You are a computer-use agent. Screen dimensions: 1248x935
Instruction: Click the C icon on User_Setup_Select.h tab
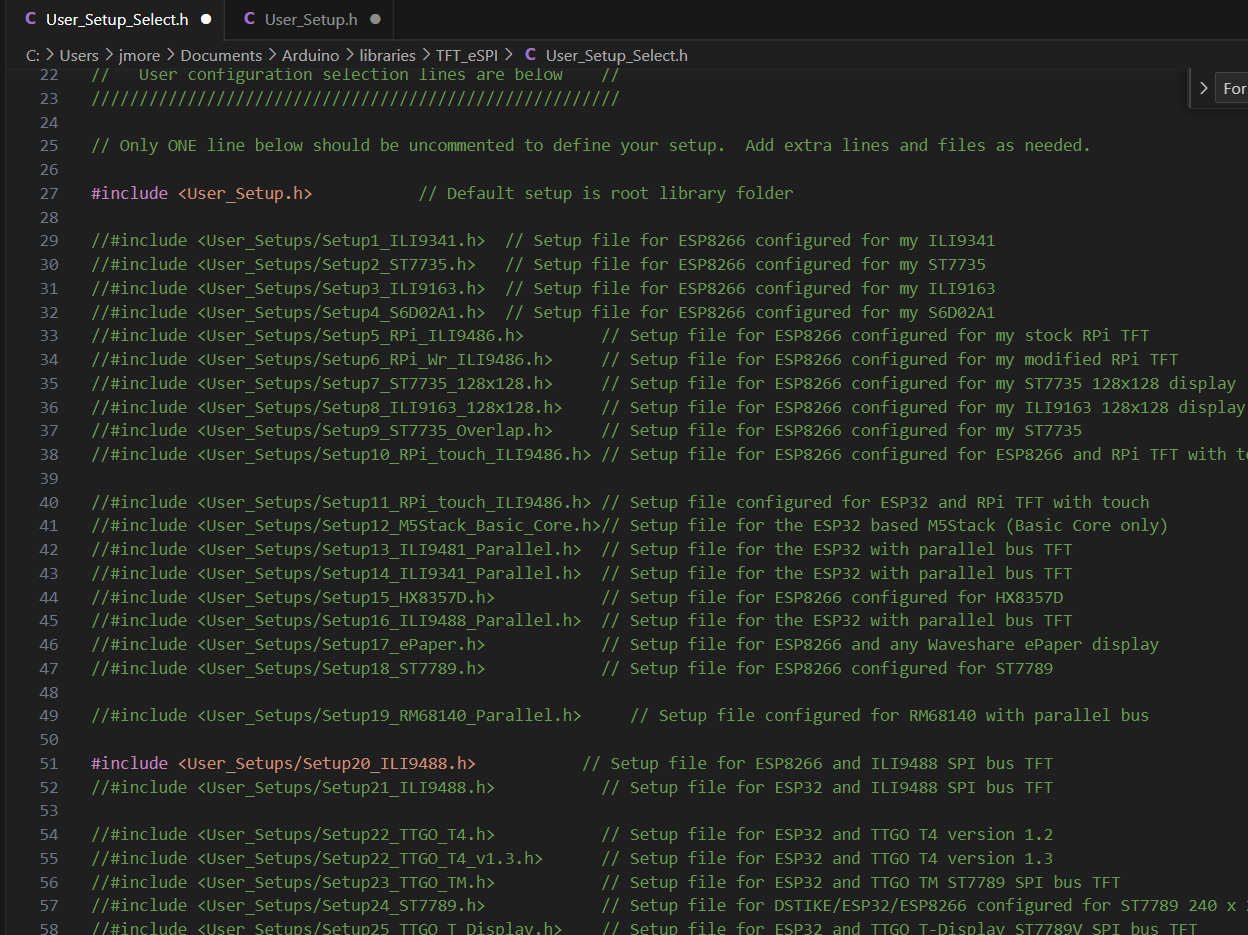pyautogui.click(x=28, y=19)
